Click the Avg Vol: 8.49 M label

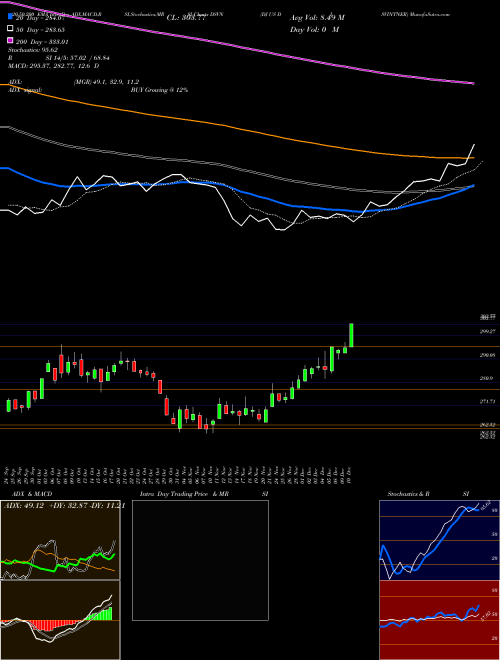click(317, 18)
